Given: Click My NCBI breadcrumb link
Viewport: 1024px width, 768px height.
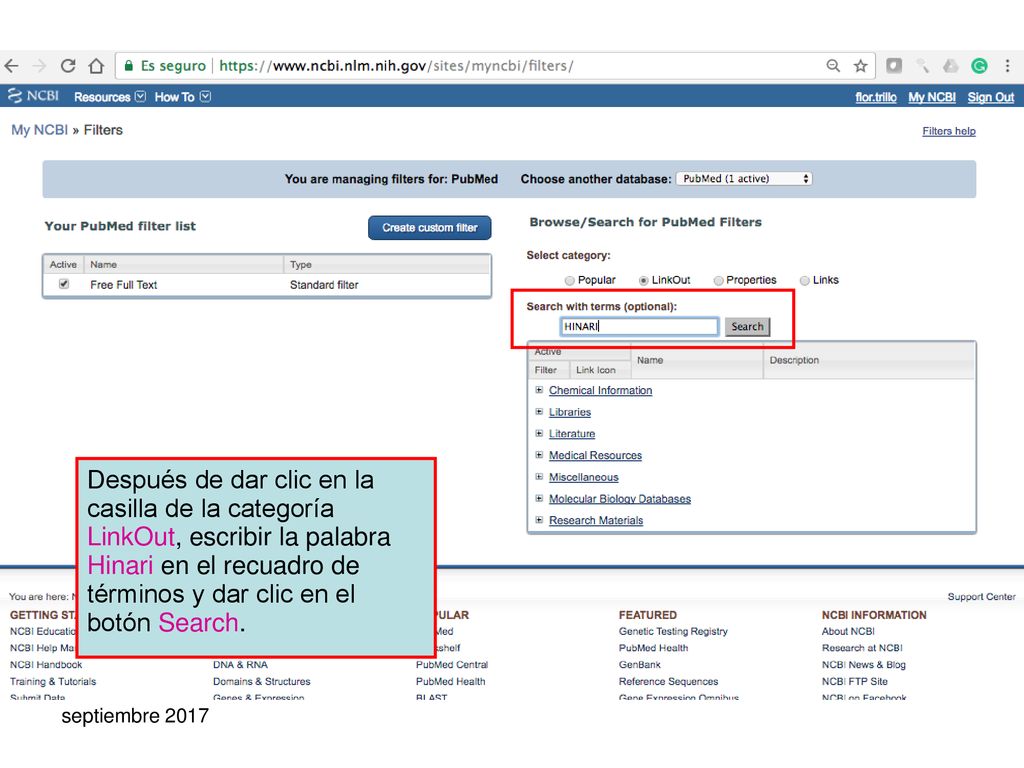Looking at the screenshot, I should [39, 130].
